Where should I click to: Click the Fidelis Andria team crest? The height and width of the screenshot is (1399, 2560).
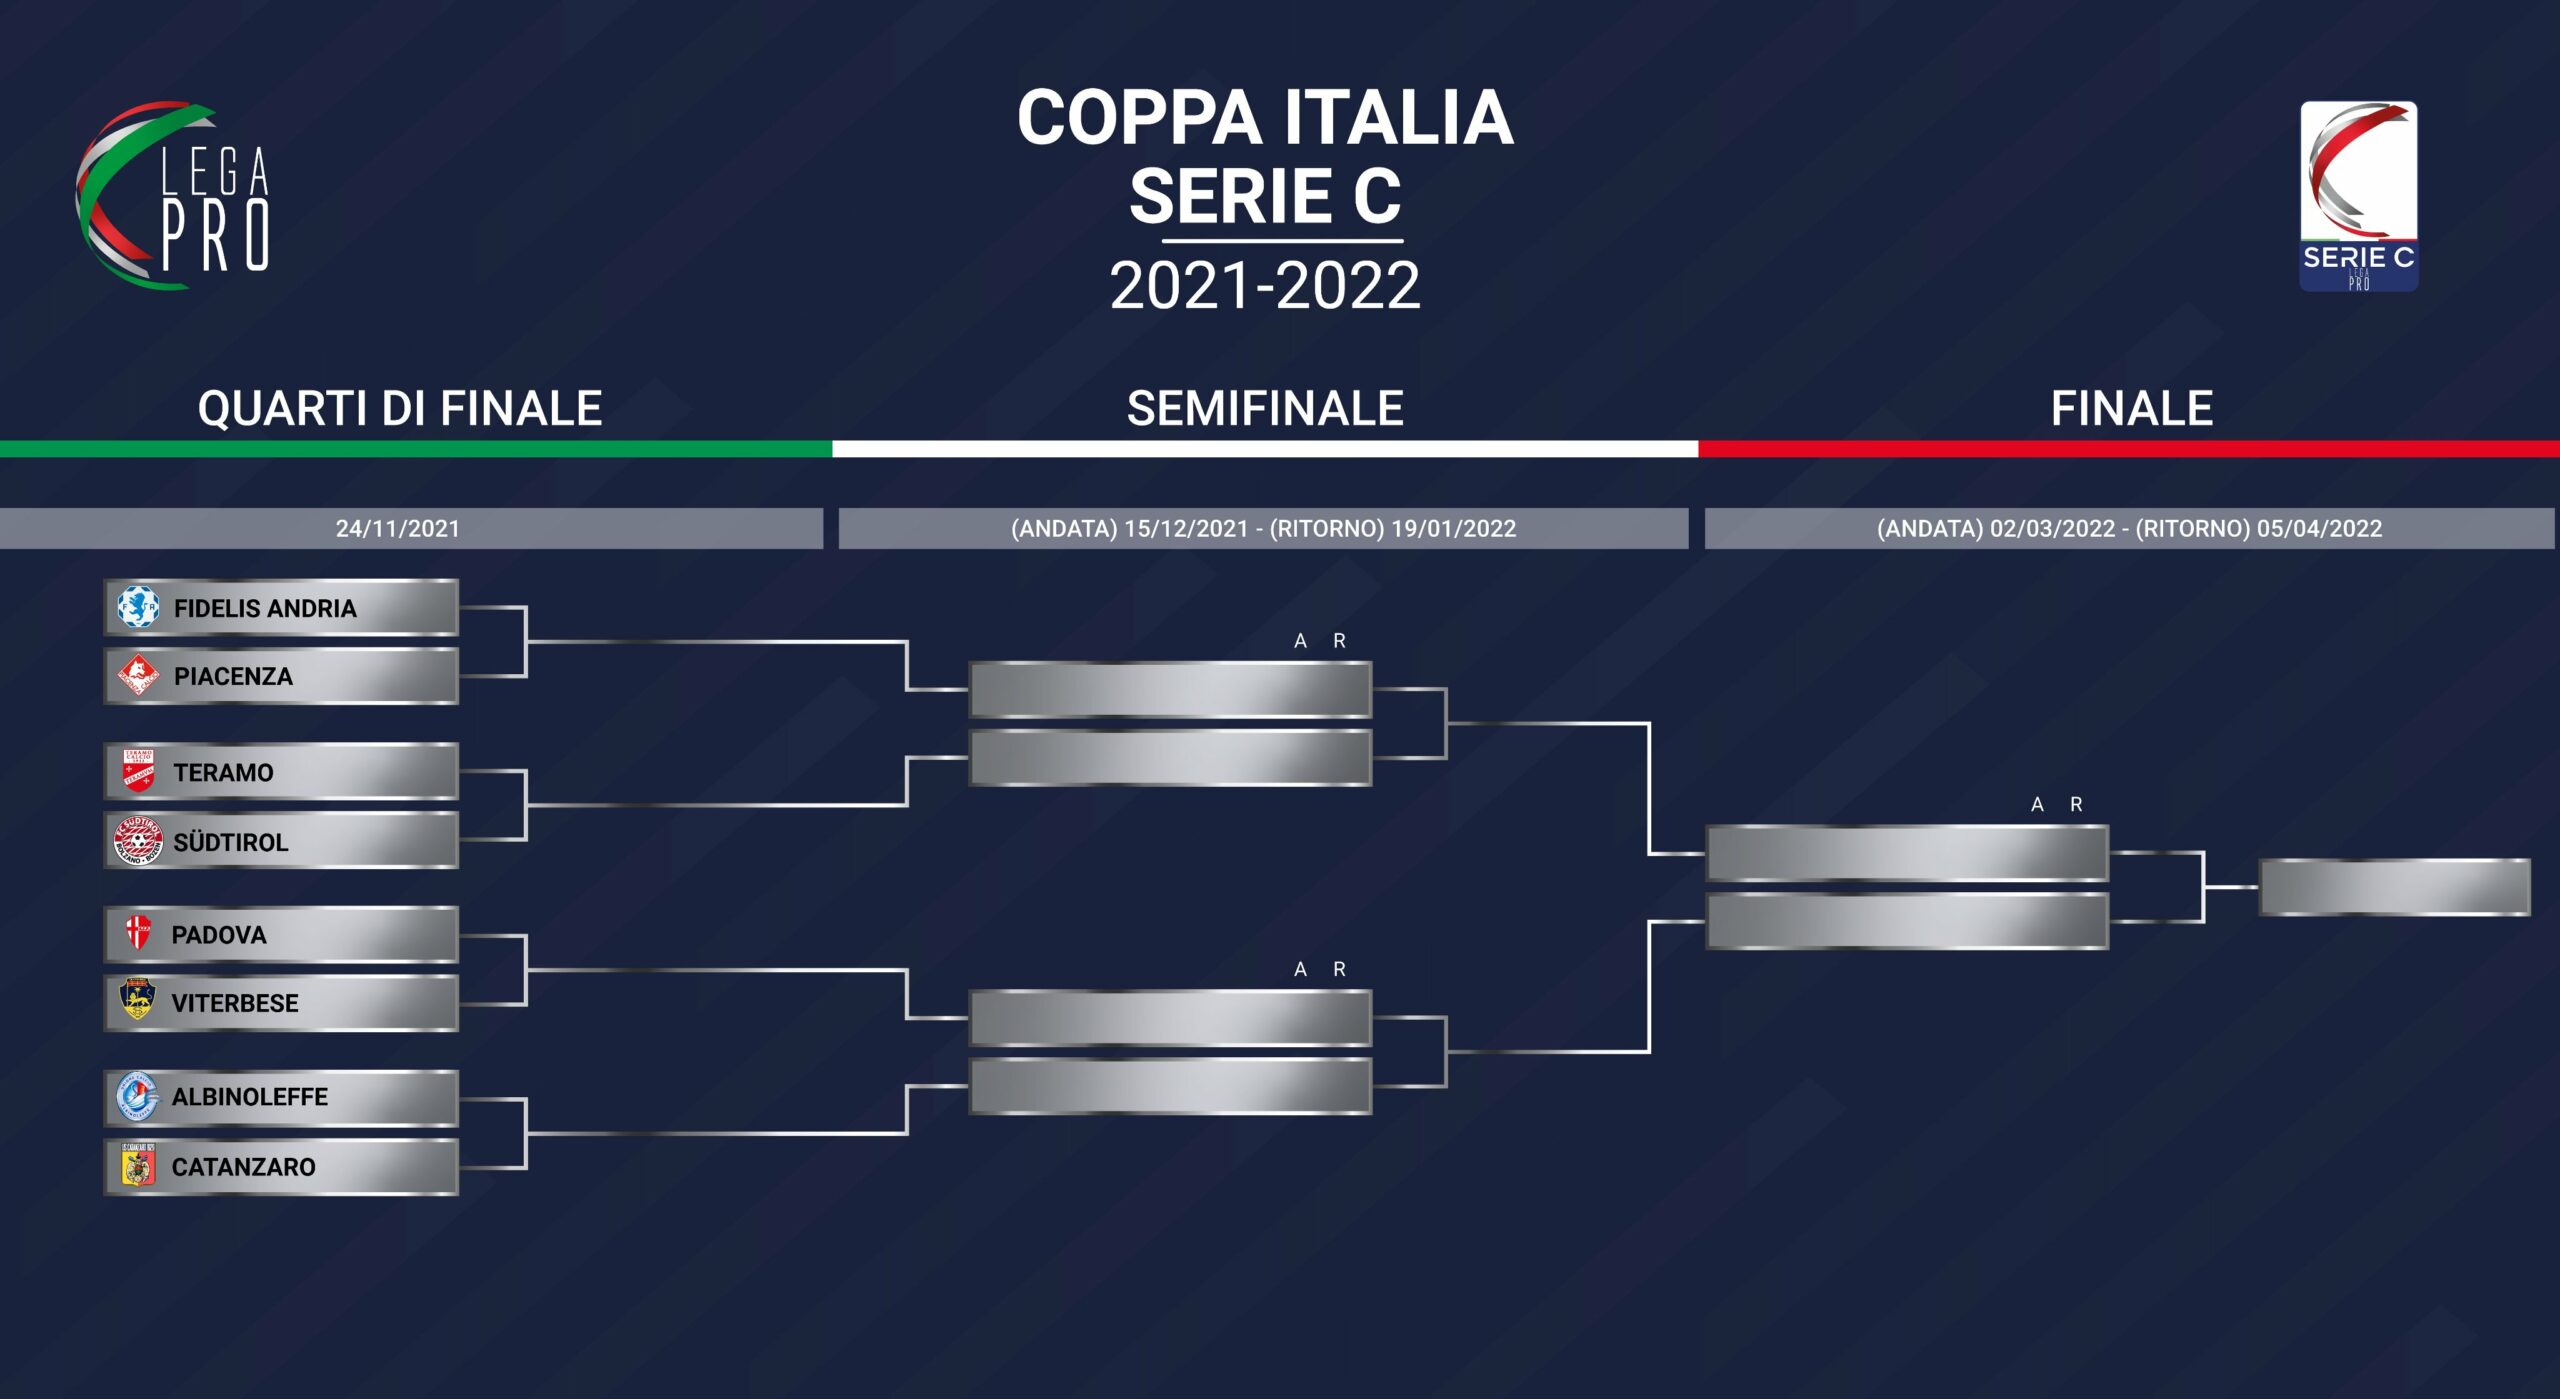pos(138,607)
